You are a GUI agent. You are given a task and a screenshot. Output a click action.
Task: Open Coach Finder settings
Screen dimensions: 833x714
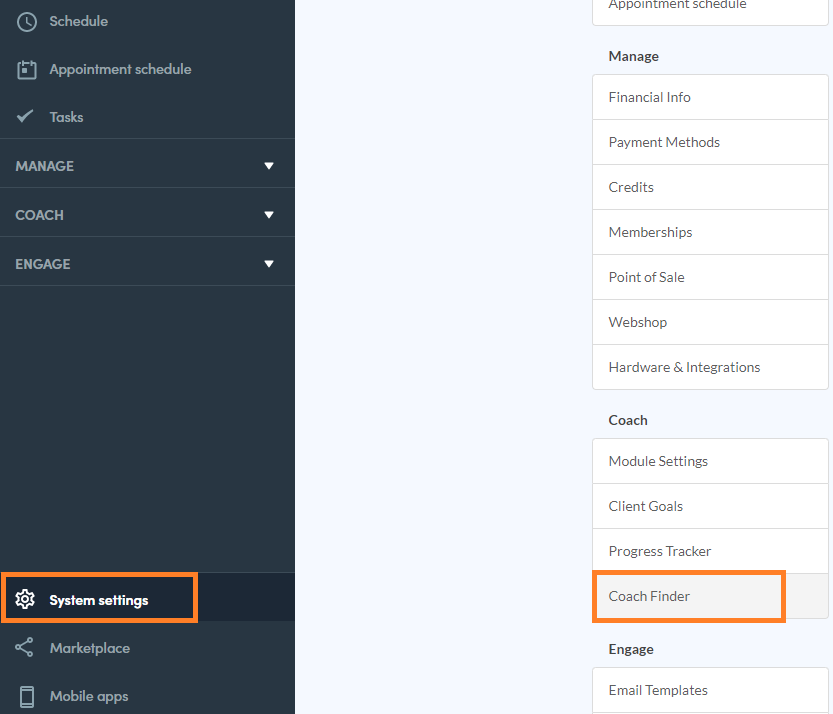tap(710, 596)
